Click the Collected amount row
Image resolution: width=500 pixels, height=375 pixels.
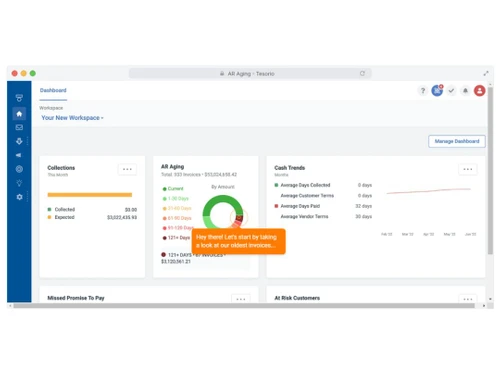pyautogui.click(x=92, y=209)
